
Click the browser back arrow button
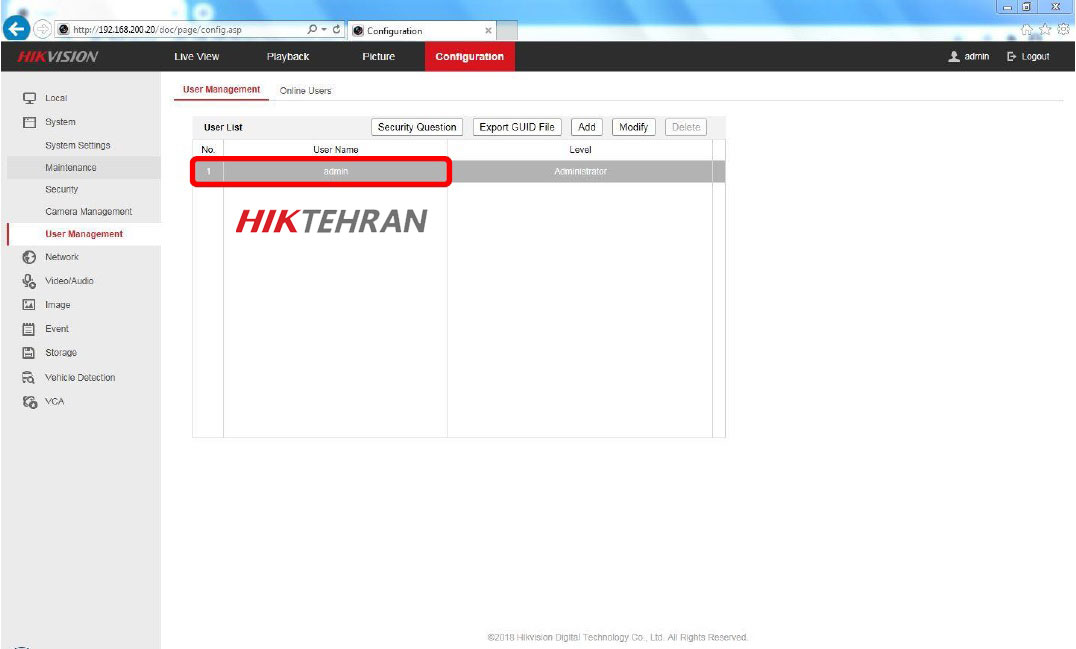pyautogui.click(x=16, y=29)
